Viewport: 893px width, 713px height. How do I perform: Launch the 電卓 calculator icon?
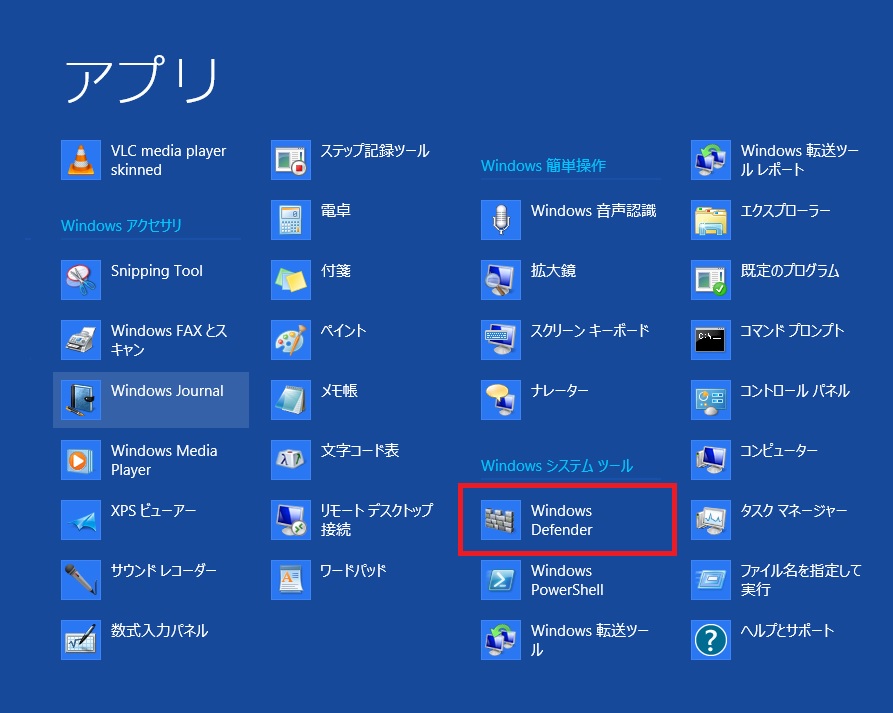pyautogui.click(x=291, y=220)
